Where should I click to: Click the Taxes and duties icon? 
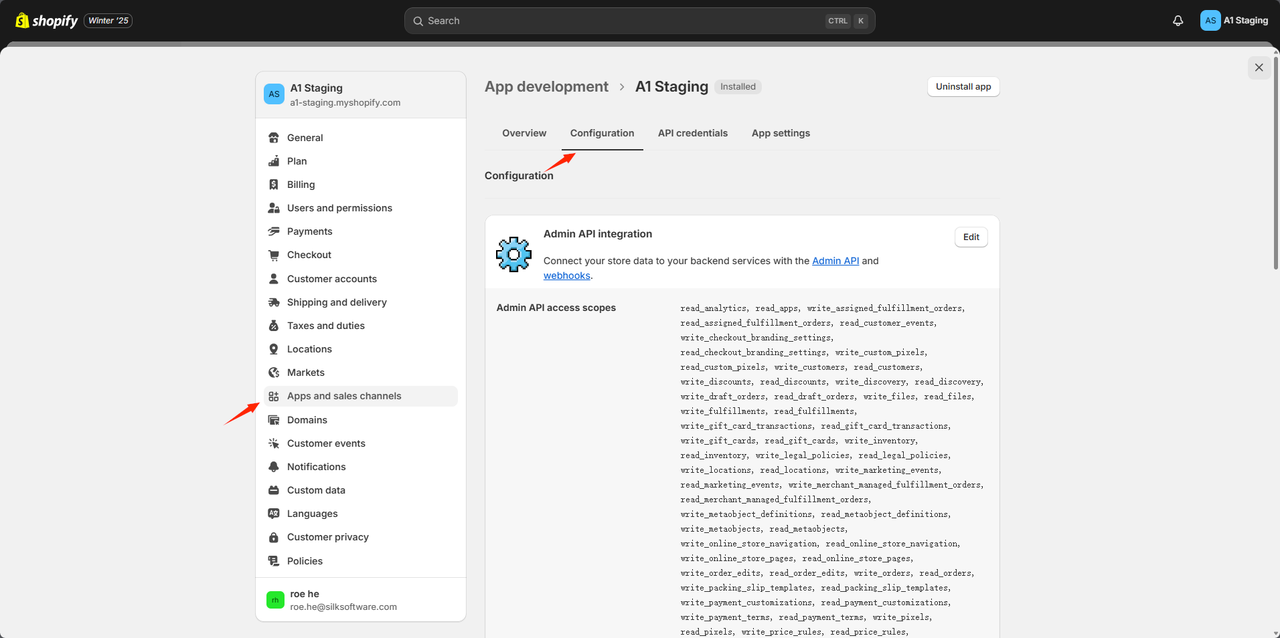274,326
